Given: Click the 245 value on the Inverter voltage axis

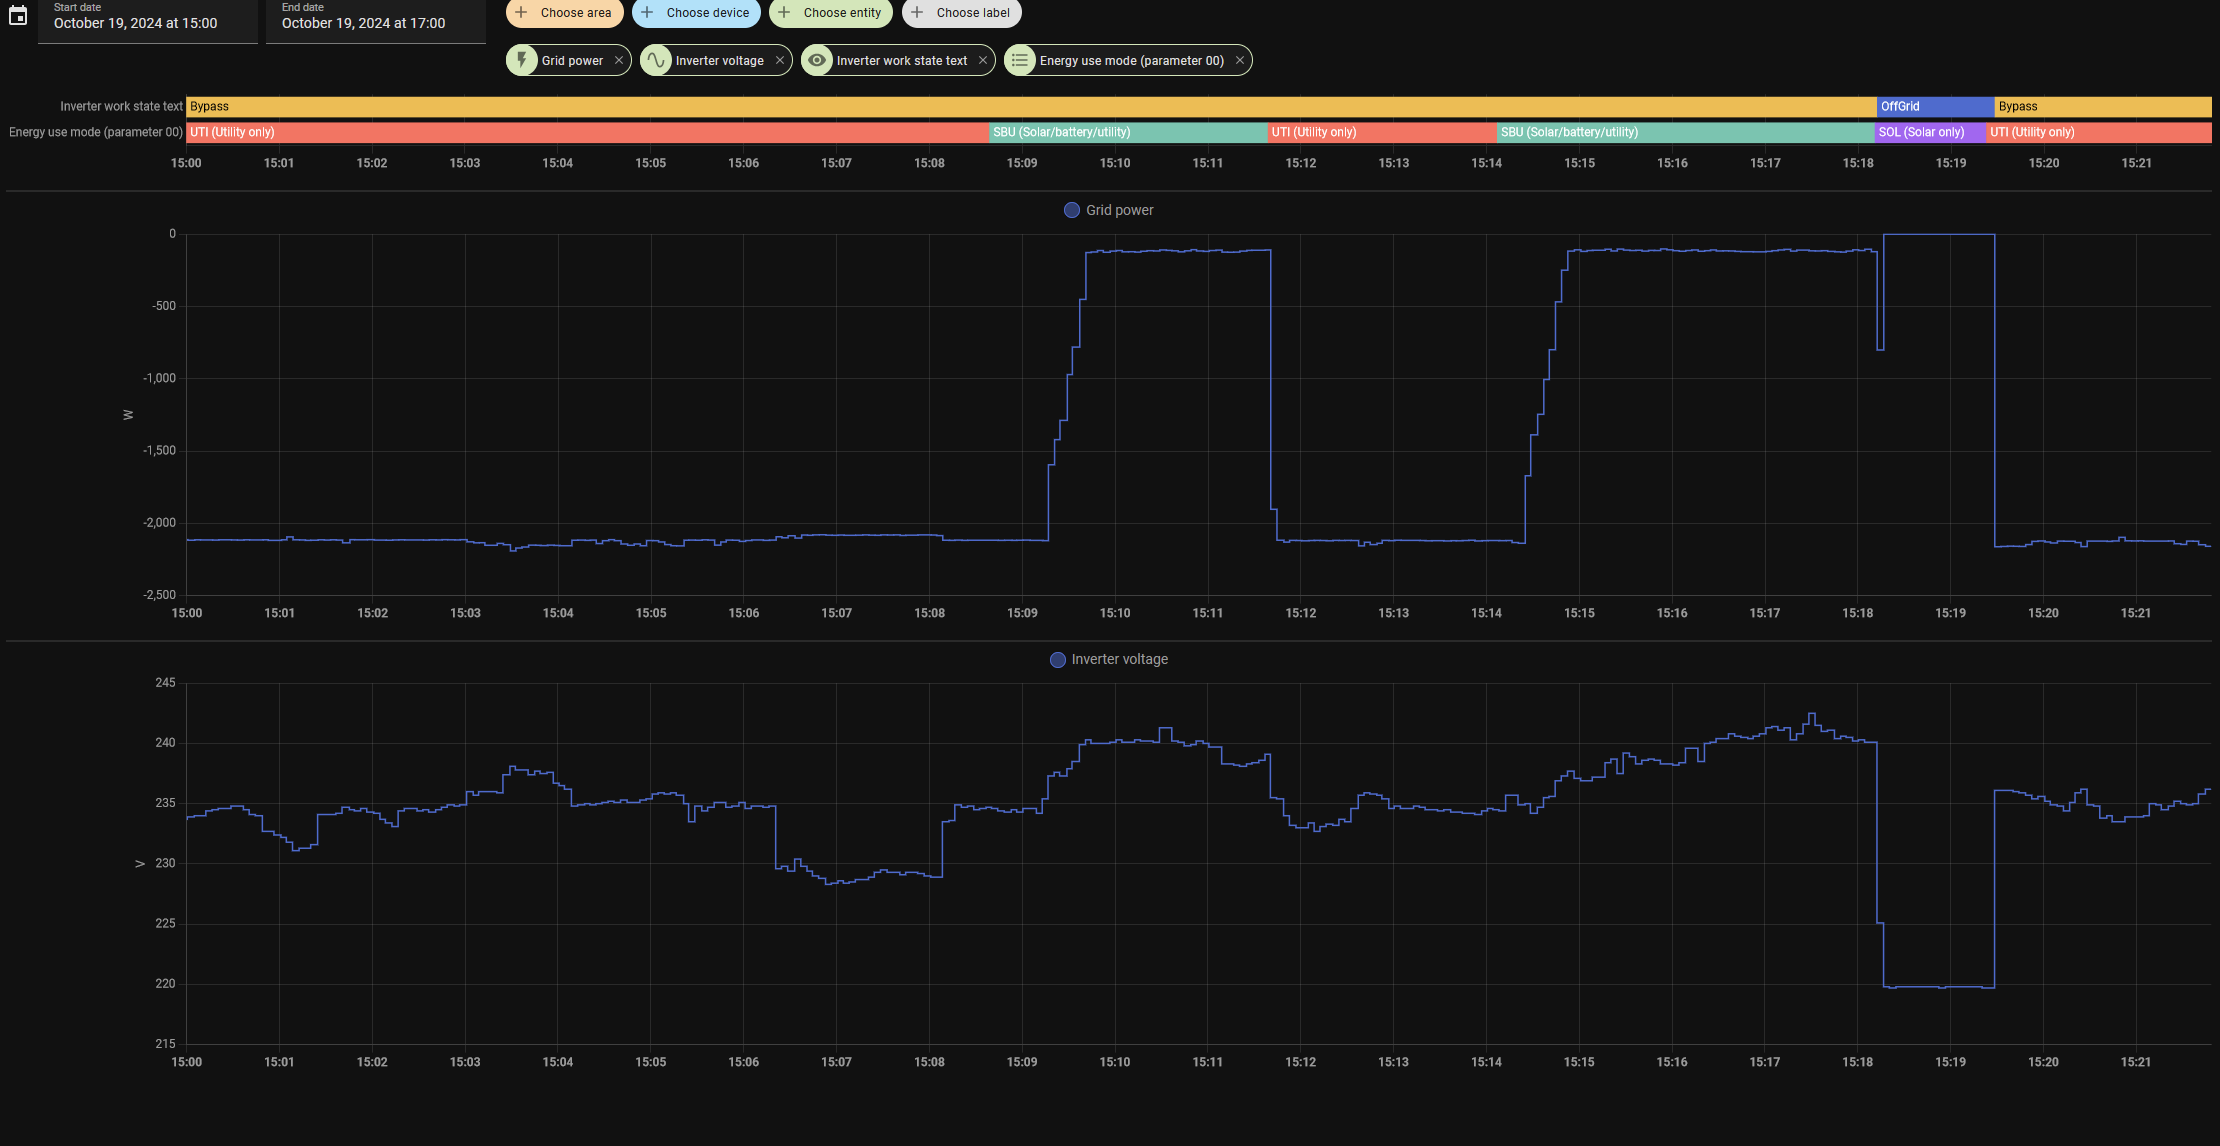Looking at the screenshot, I should pyautogui.click(x=165, y=683).
